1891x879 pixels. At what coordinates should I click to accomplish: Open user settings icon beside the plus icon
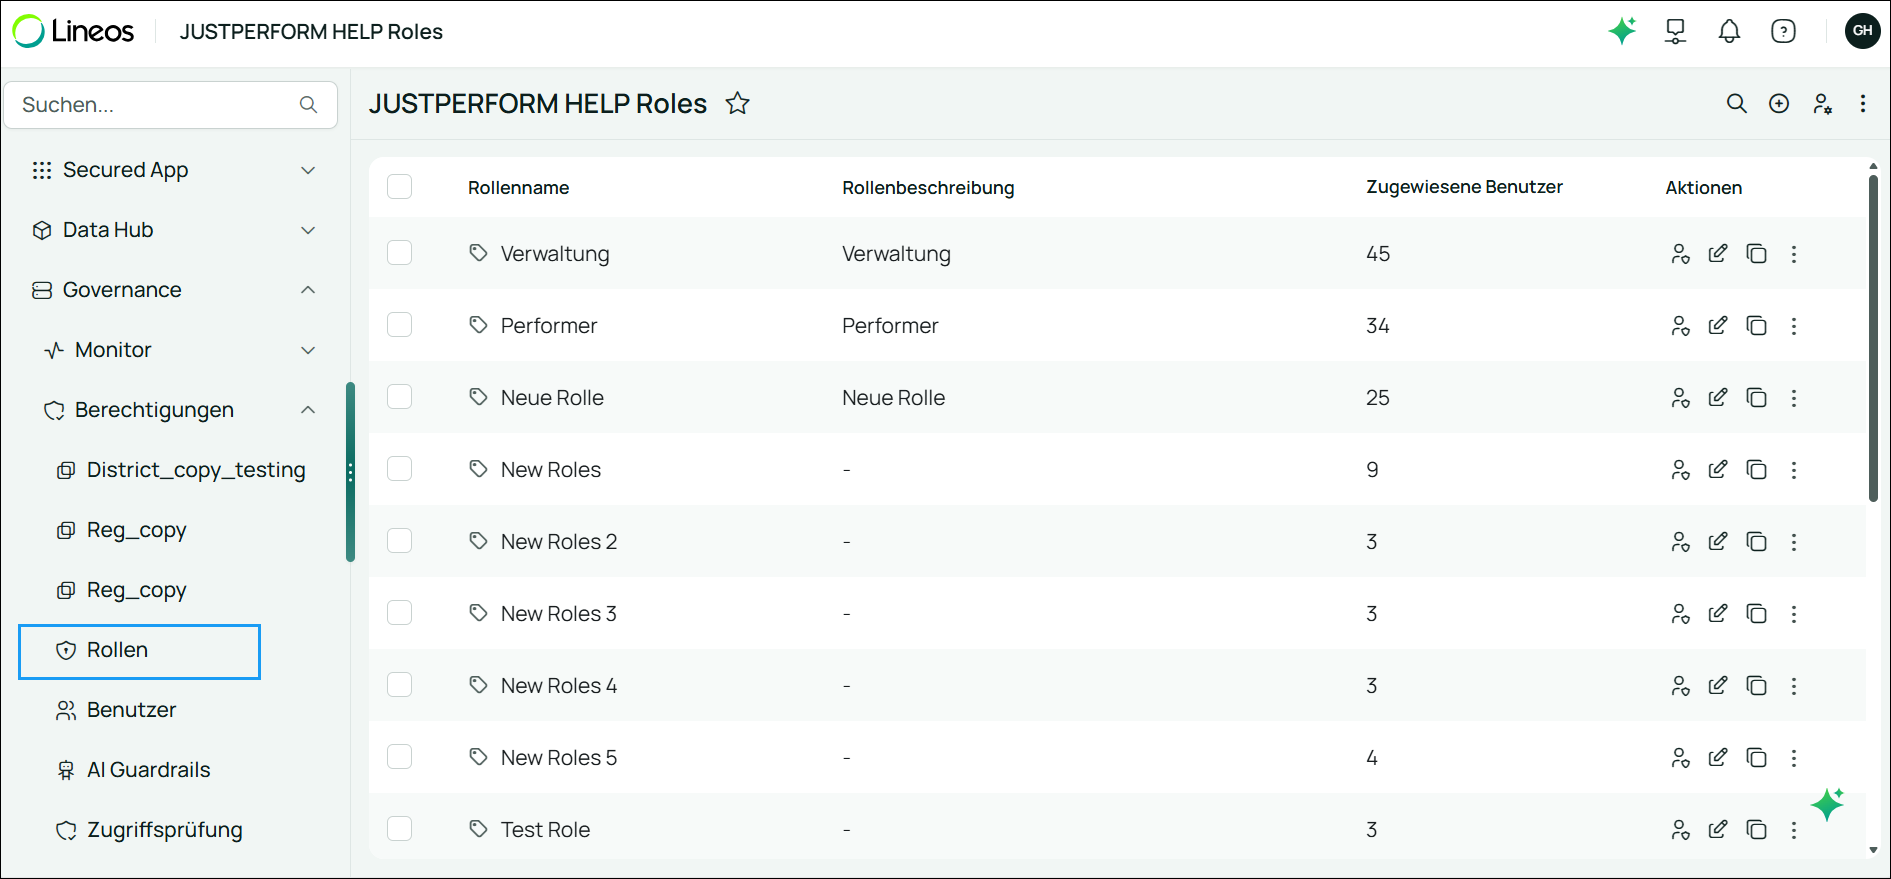1822,104
